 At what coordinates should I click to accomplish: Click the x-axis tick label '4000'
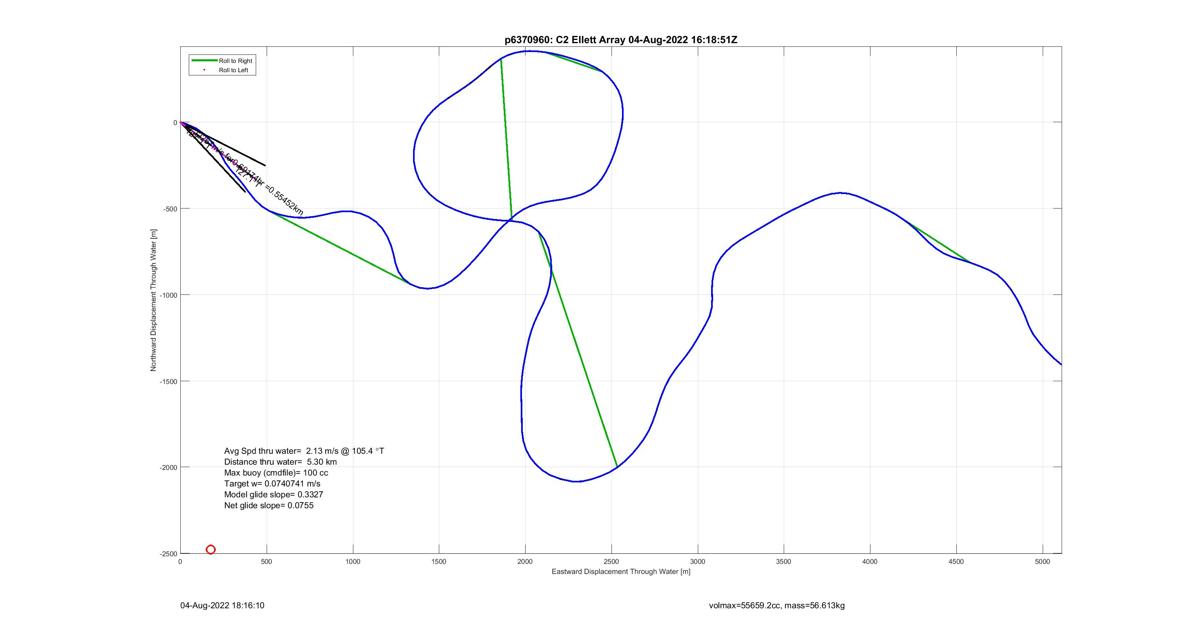870,562
